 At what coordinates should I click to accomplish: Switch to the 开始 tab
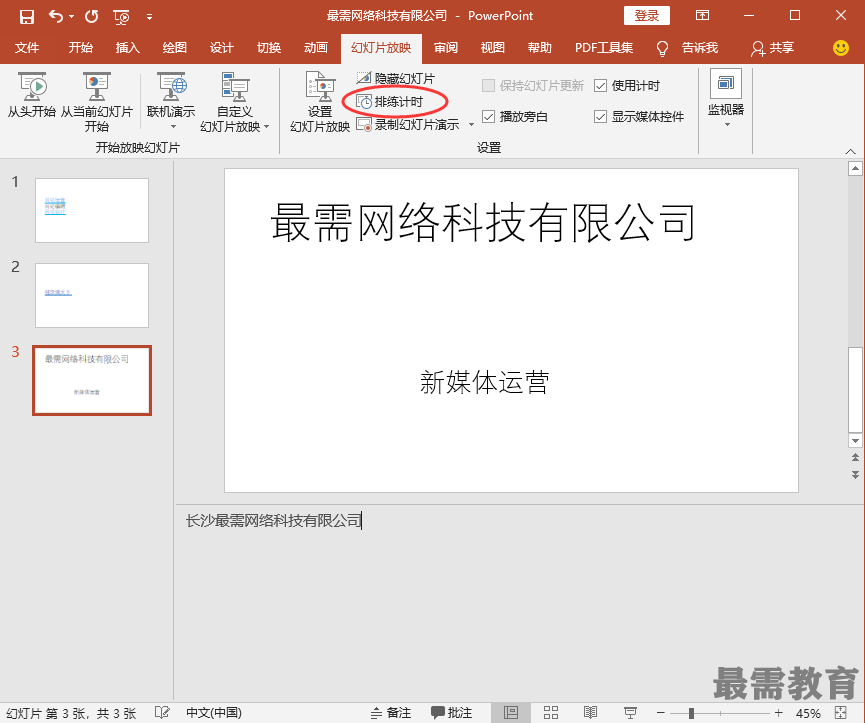[81, 48]
